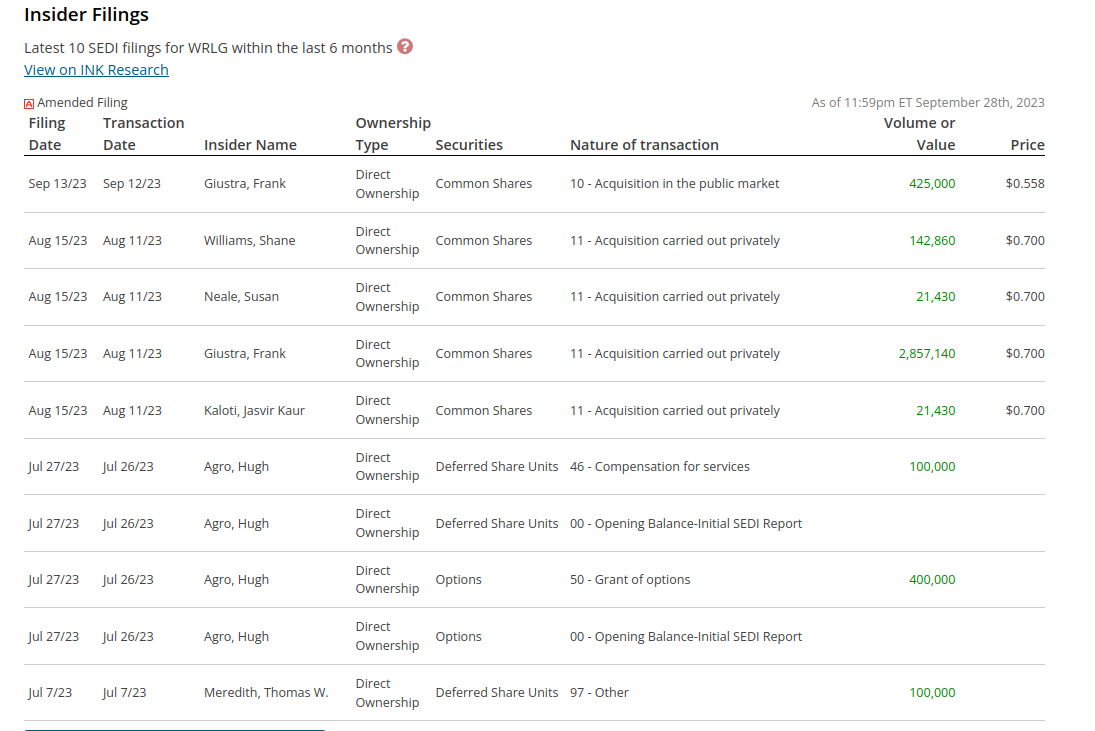The width and height of the screenshot is (1095, 731).
Task: Click the Filing Date column header
Action: (x=46, y=134)
